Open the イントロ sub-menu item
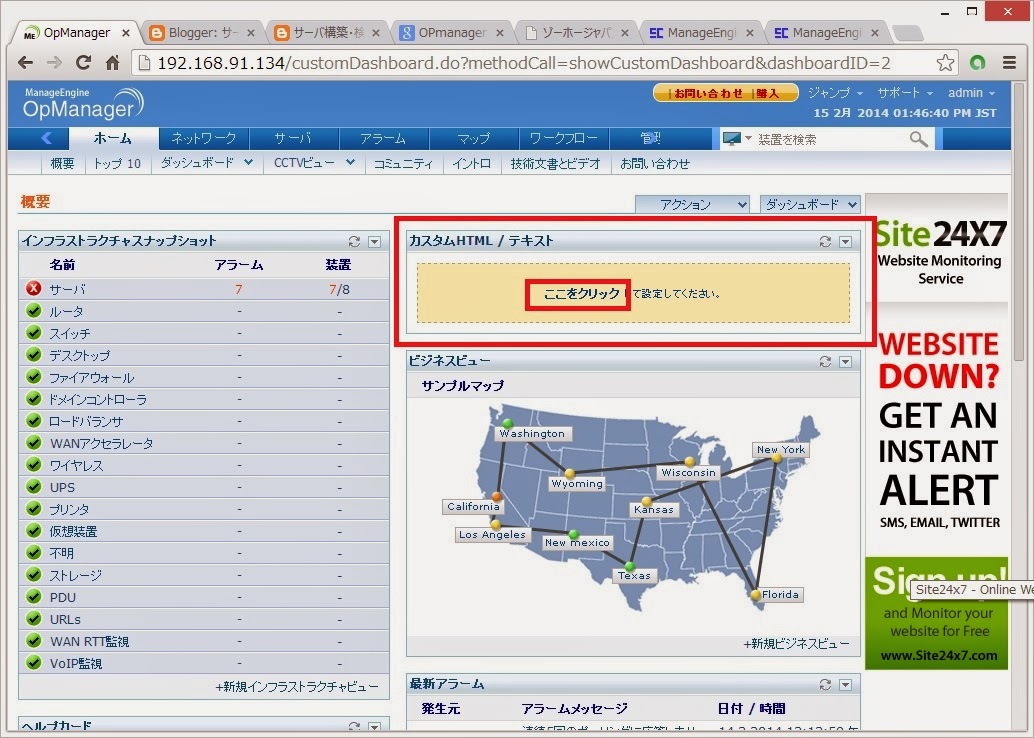This screenshot has width=1034, height=738. 471,164
